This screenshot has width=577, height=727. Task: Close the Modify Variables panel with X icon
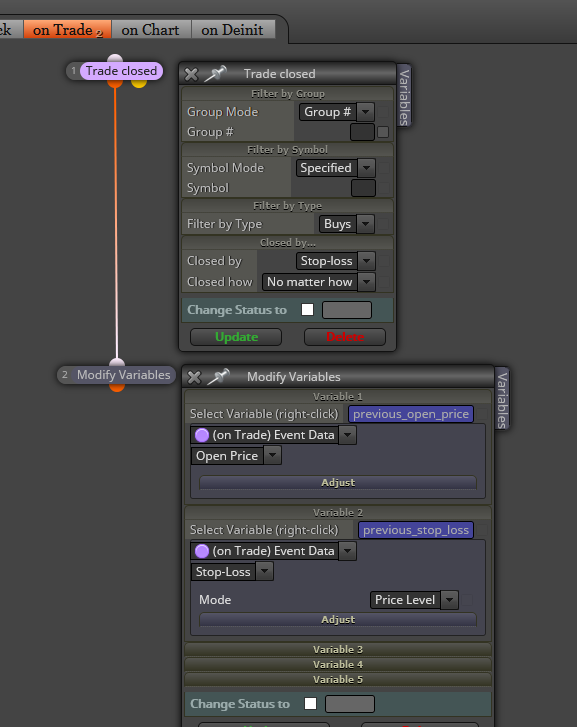click(x=194, y=377)
